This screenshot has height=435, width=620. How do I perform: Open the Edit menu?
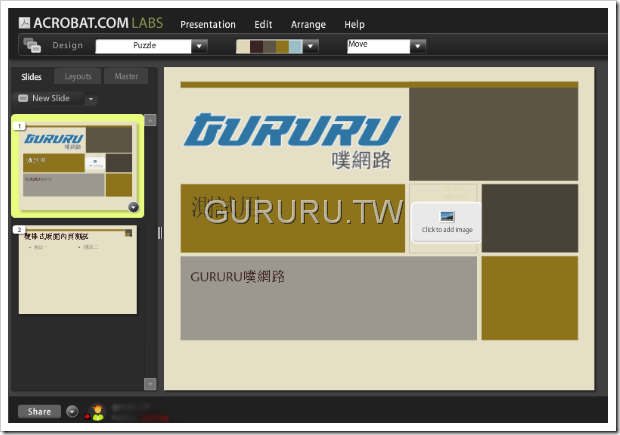click(263, 25)
